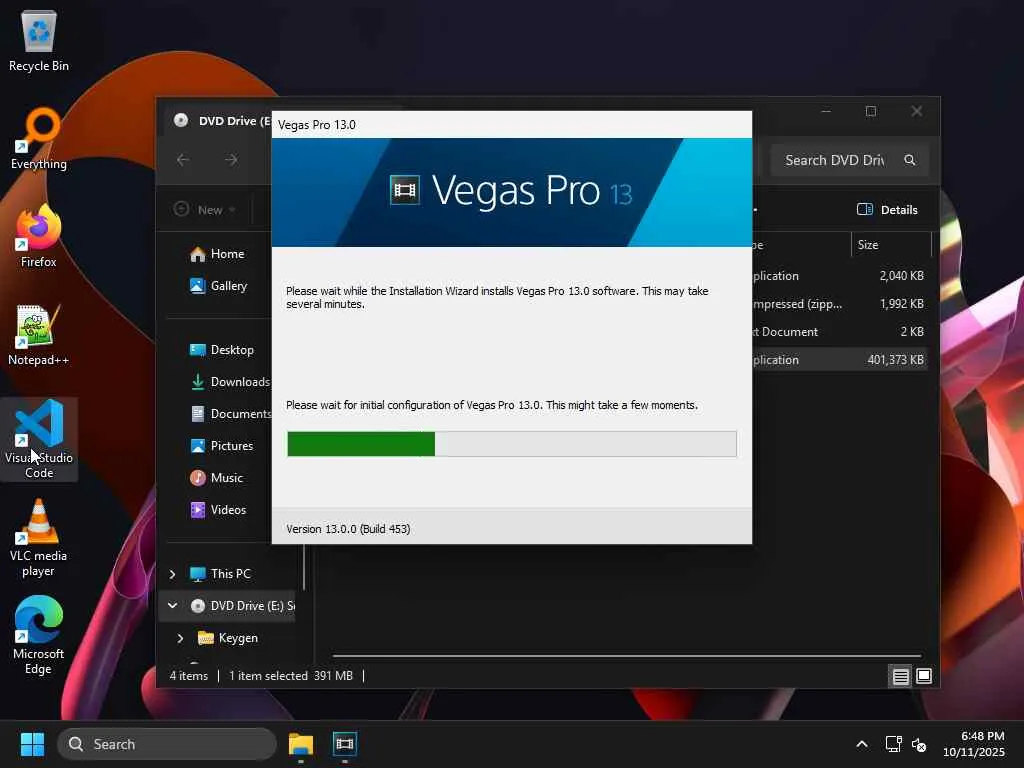Screen dimensions: 1024x768
Task: Sort files by the Size column
Action: click(x=891, y=245)
